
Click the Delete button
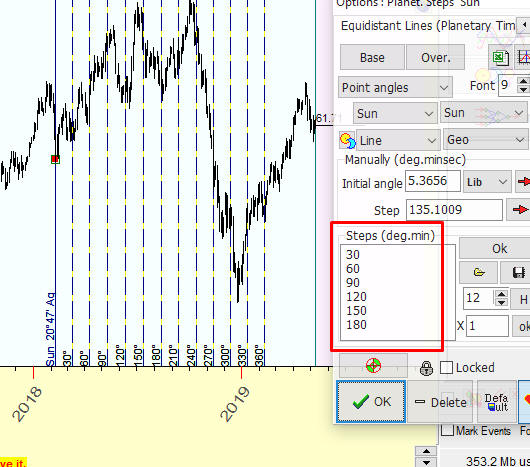point(440,402)
